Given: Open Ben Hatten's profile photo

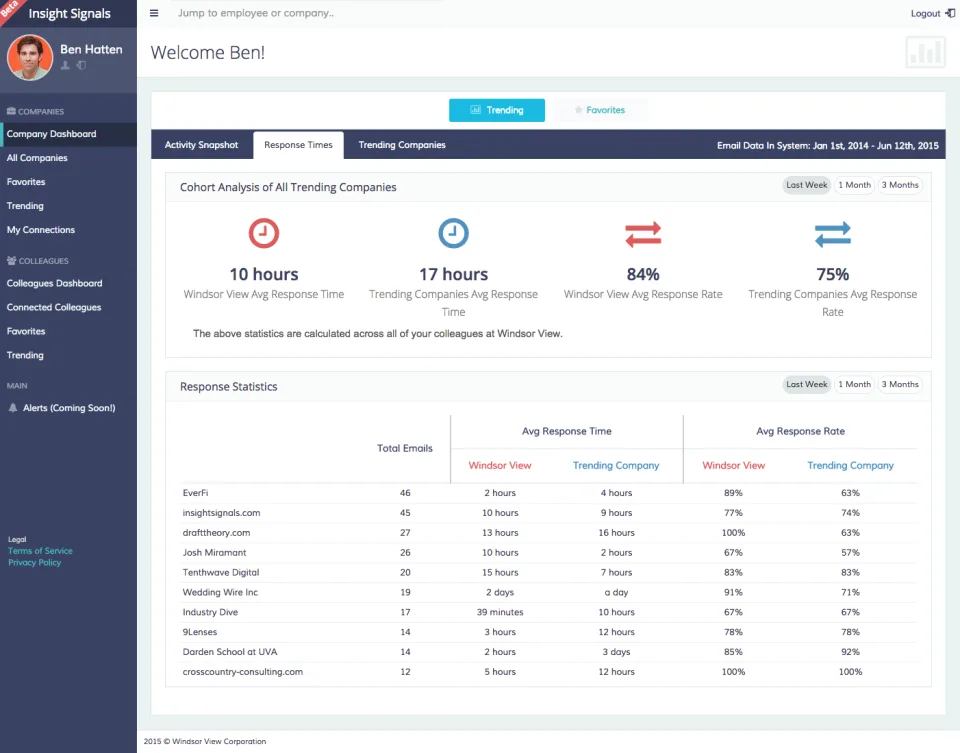Looking at the screenshot, I should click(x=29, y=58).
